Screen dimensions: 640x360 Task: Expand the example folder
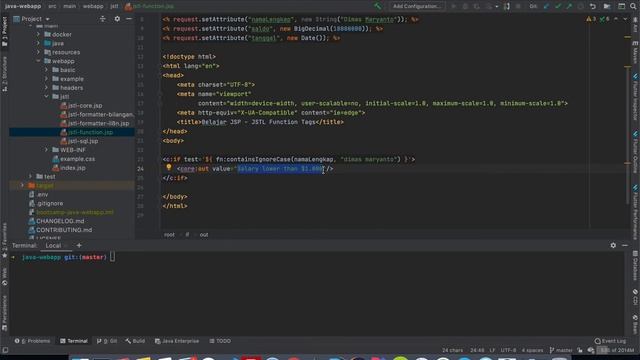point(46,79)
